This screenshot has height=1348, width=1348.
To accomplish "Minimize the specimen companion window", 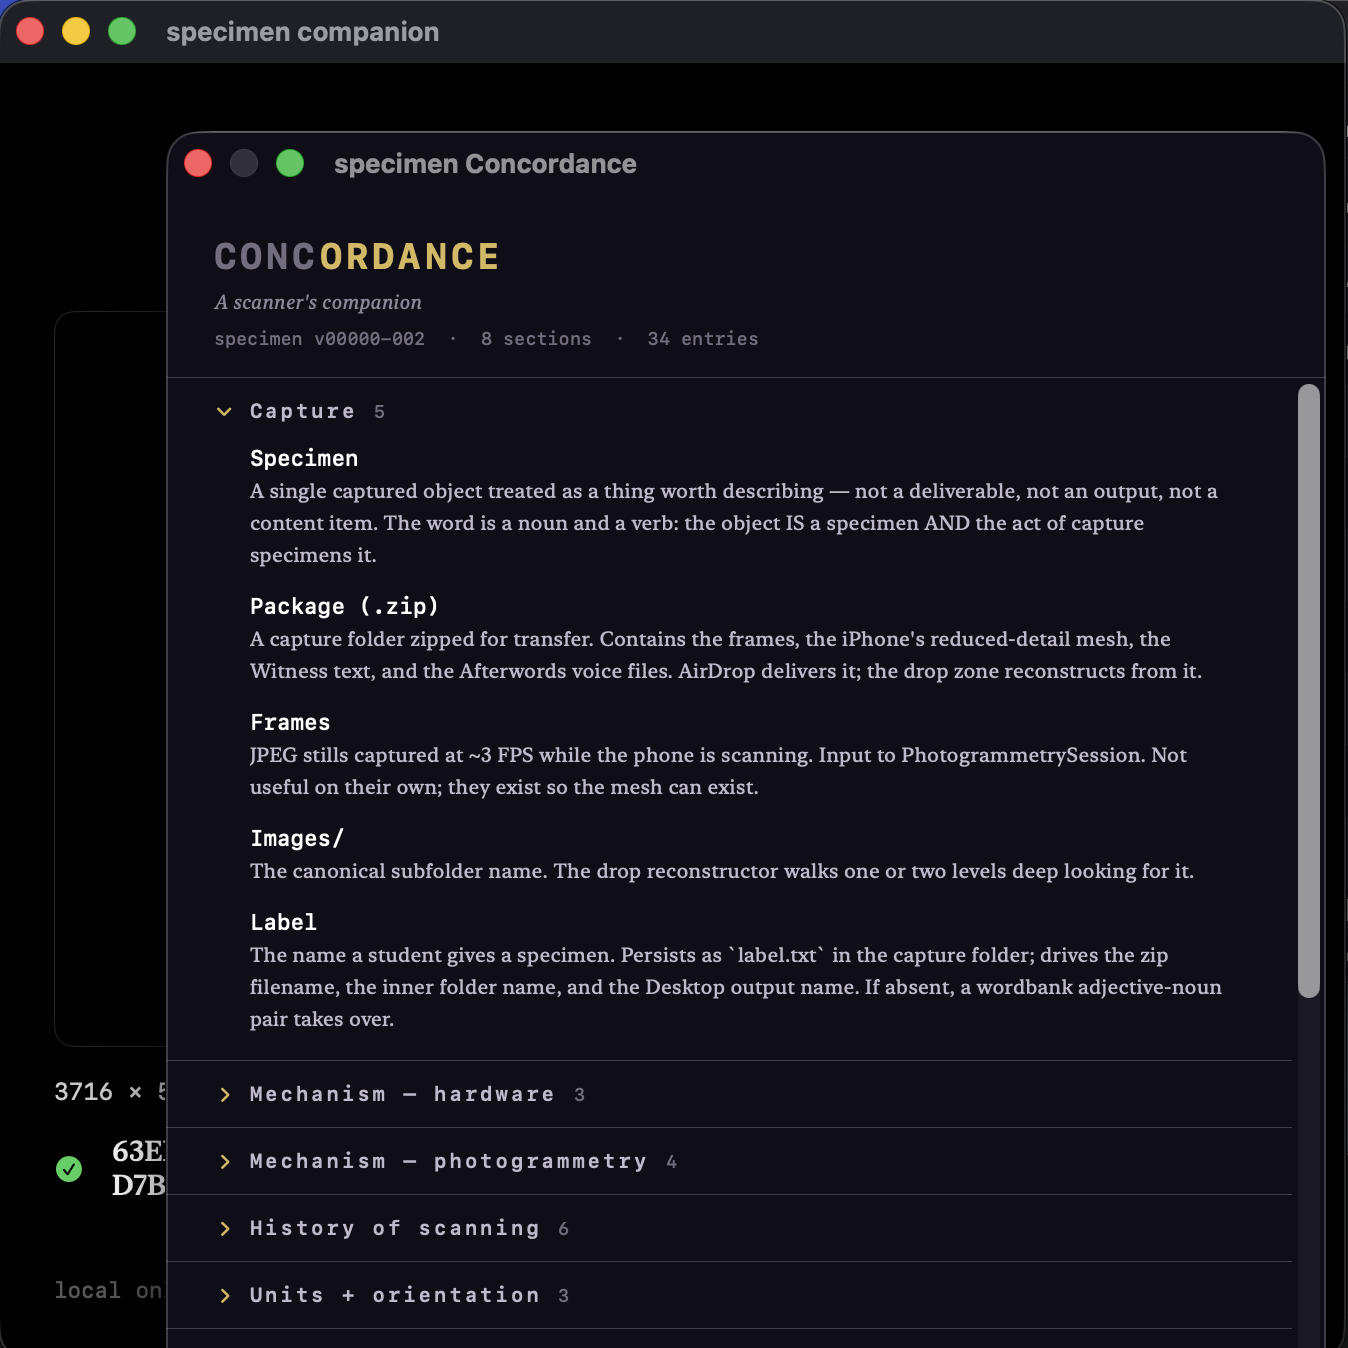I will tap(75, 31).
